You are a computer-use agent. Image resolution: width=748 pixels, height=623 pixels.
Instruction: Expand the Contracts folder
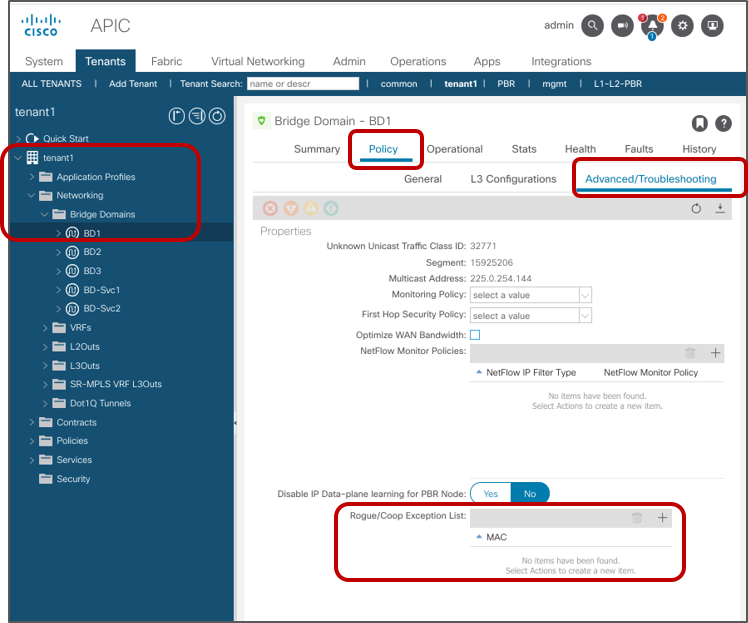click(x=31, y=422)
